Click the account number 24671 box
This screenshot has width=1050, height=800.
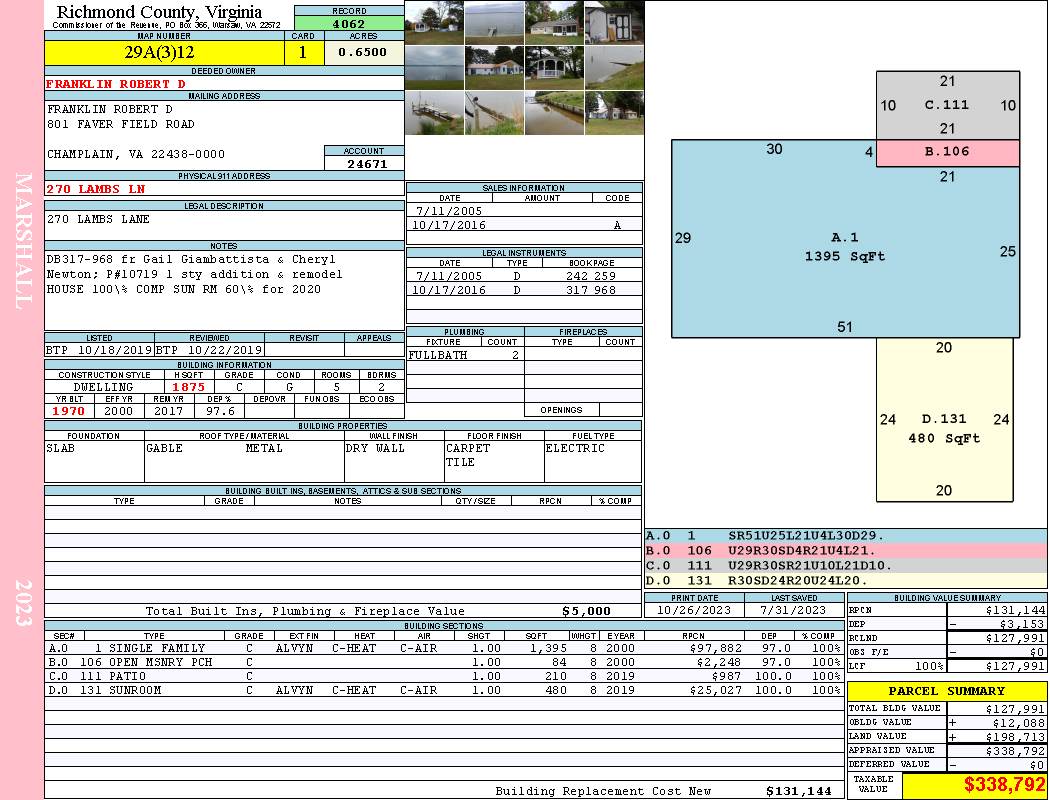tap(364, 164)
